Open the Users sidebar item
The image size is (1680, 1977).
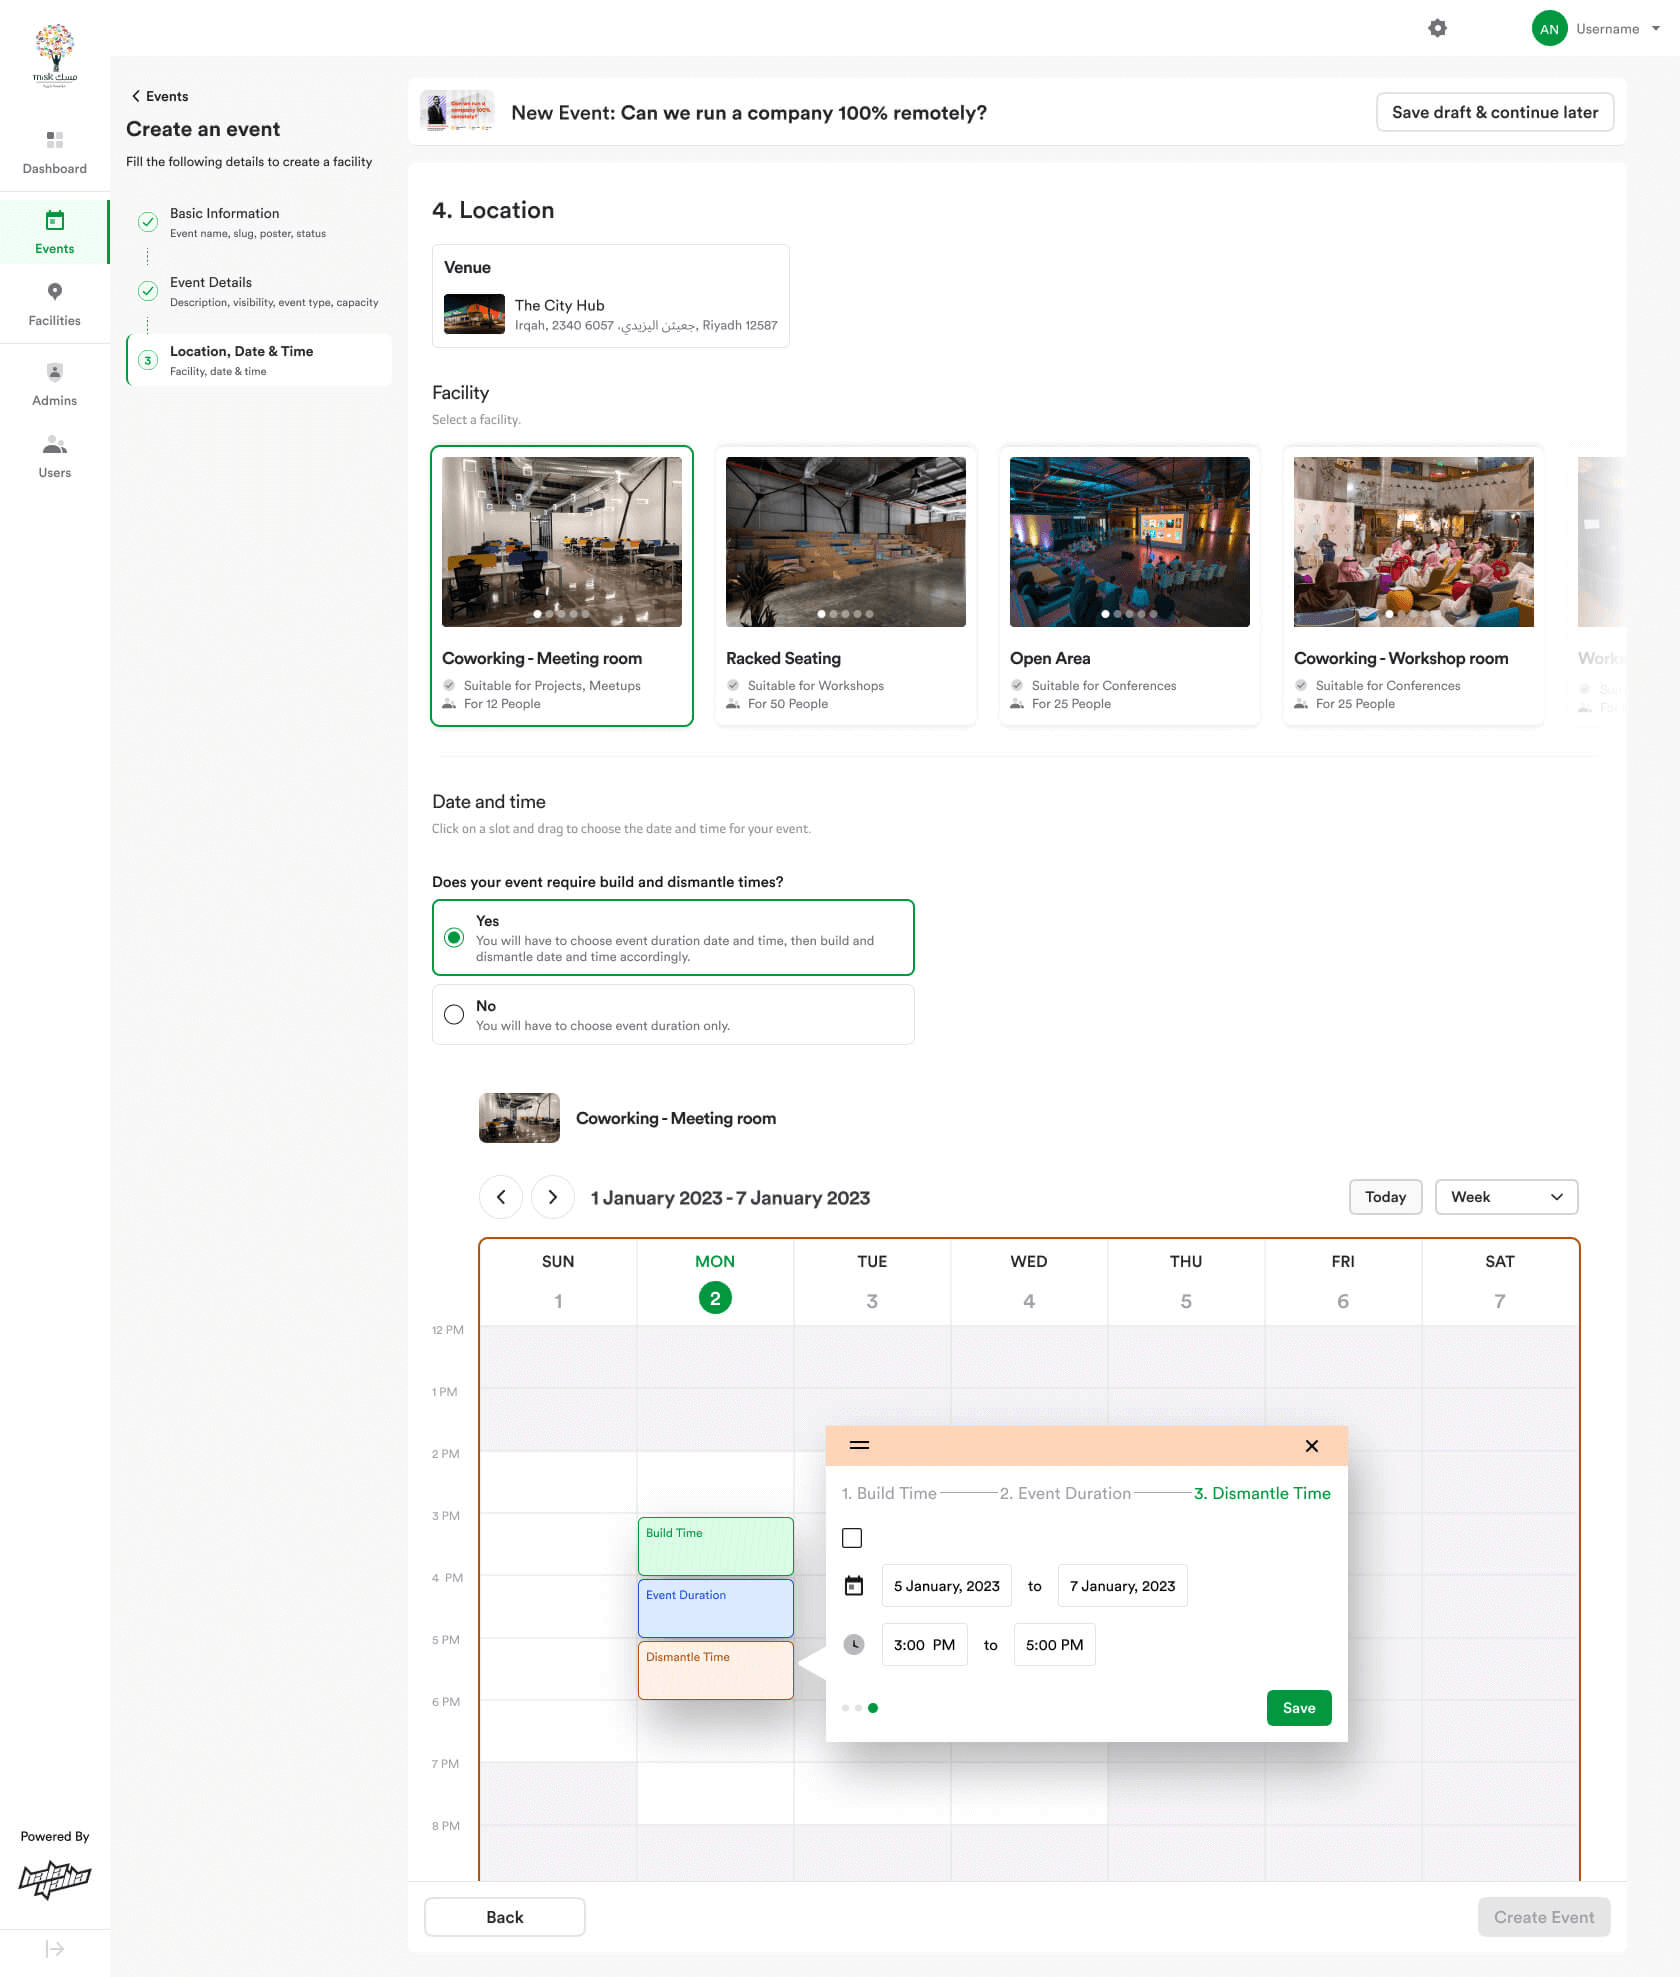click(x=55, y=456)
